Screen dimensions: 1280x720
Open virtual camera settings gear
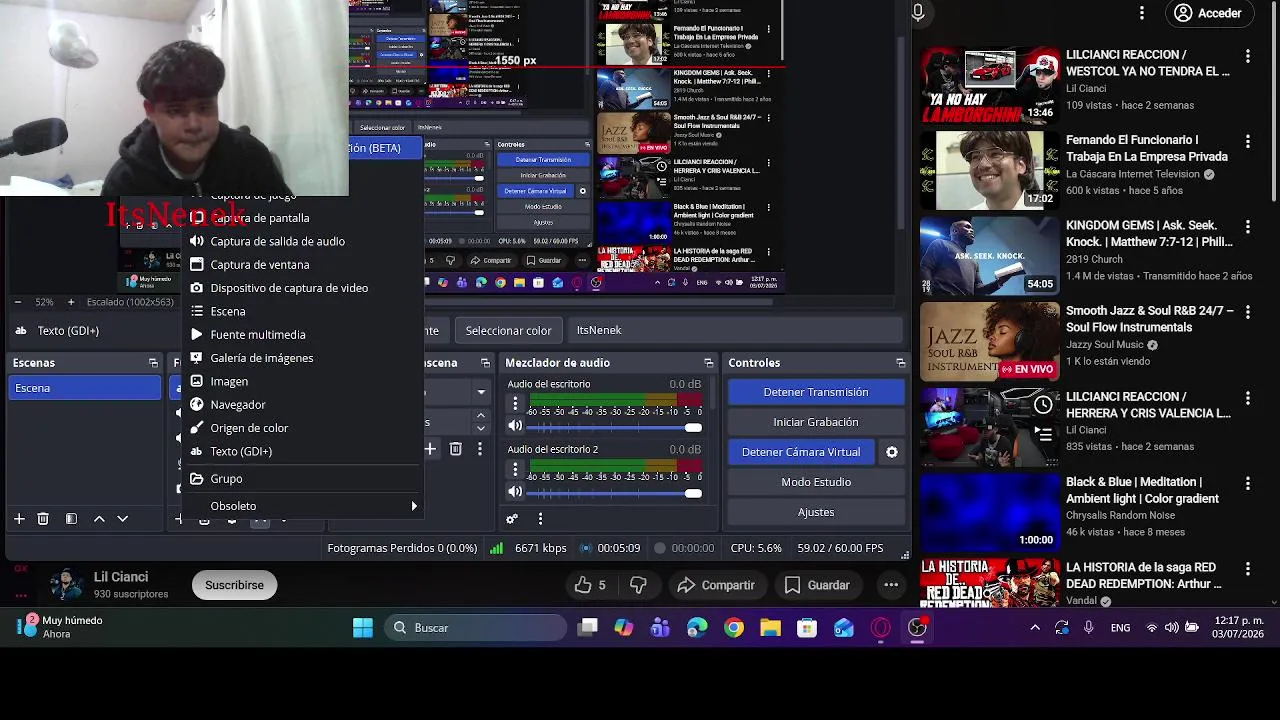tap(892, 452)
